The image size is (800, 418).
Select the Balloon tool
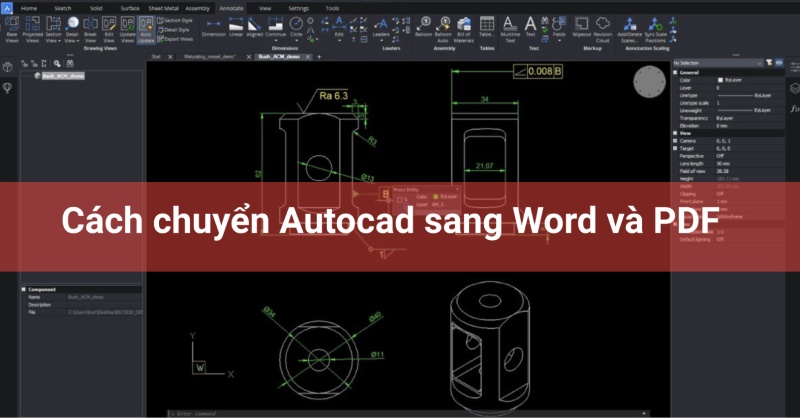[x=423, y=28]
